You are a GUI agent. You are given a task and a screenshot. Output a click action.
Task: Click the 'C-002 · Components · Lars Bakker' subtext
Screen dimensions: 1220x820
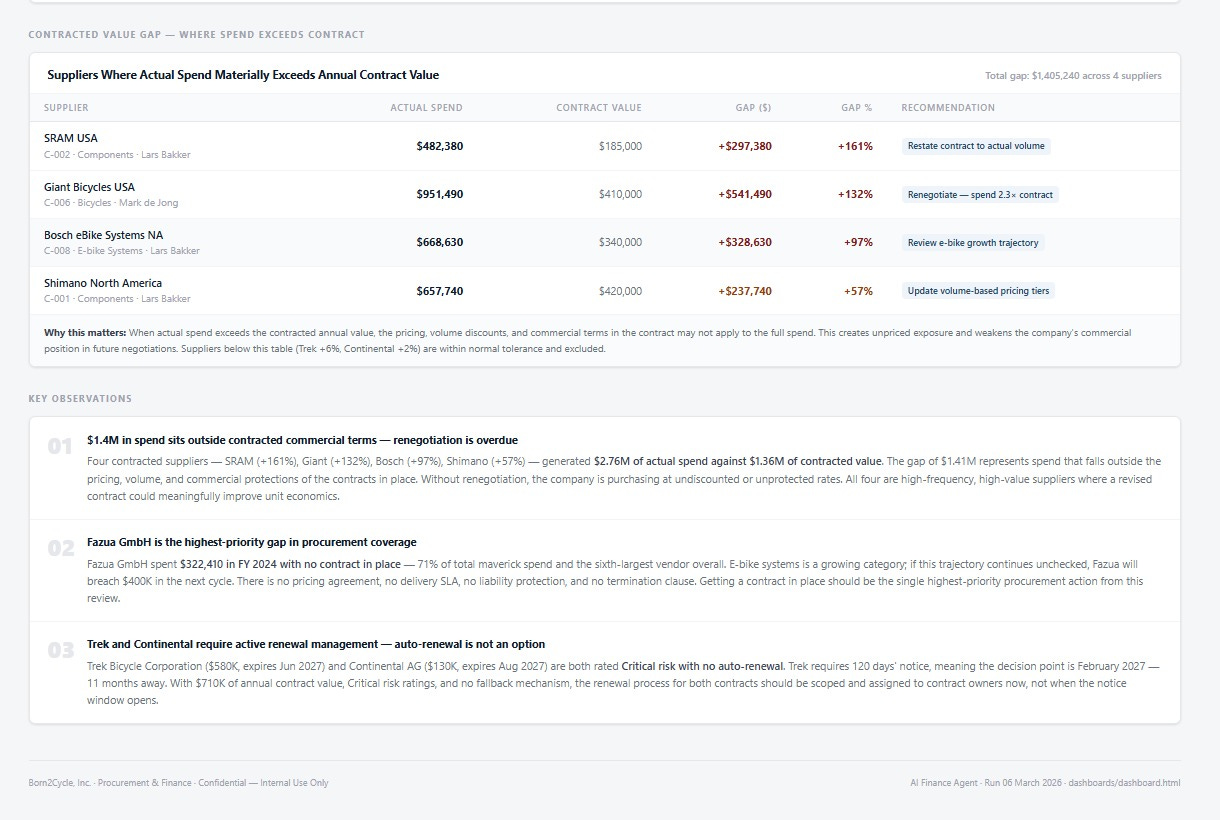pos(117,155)
